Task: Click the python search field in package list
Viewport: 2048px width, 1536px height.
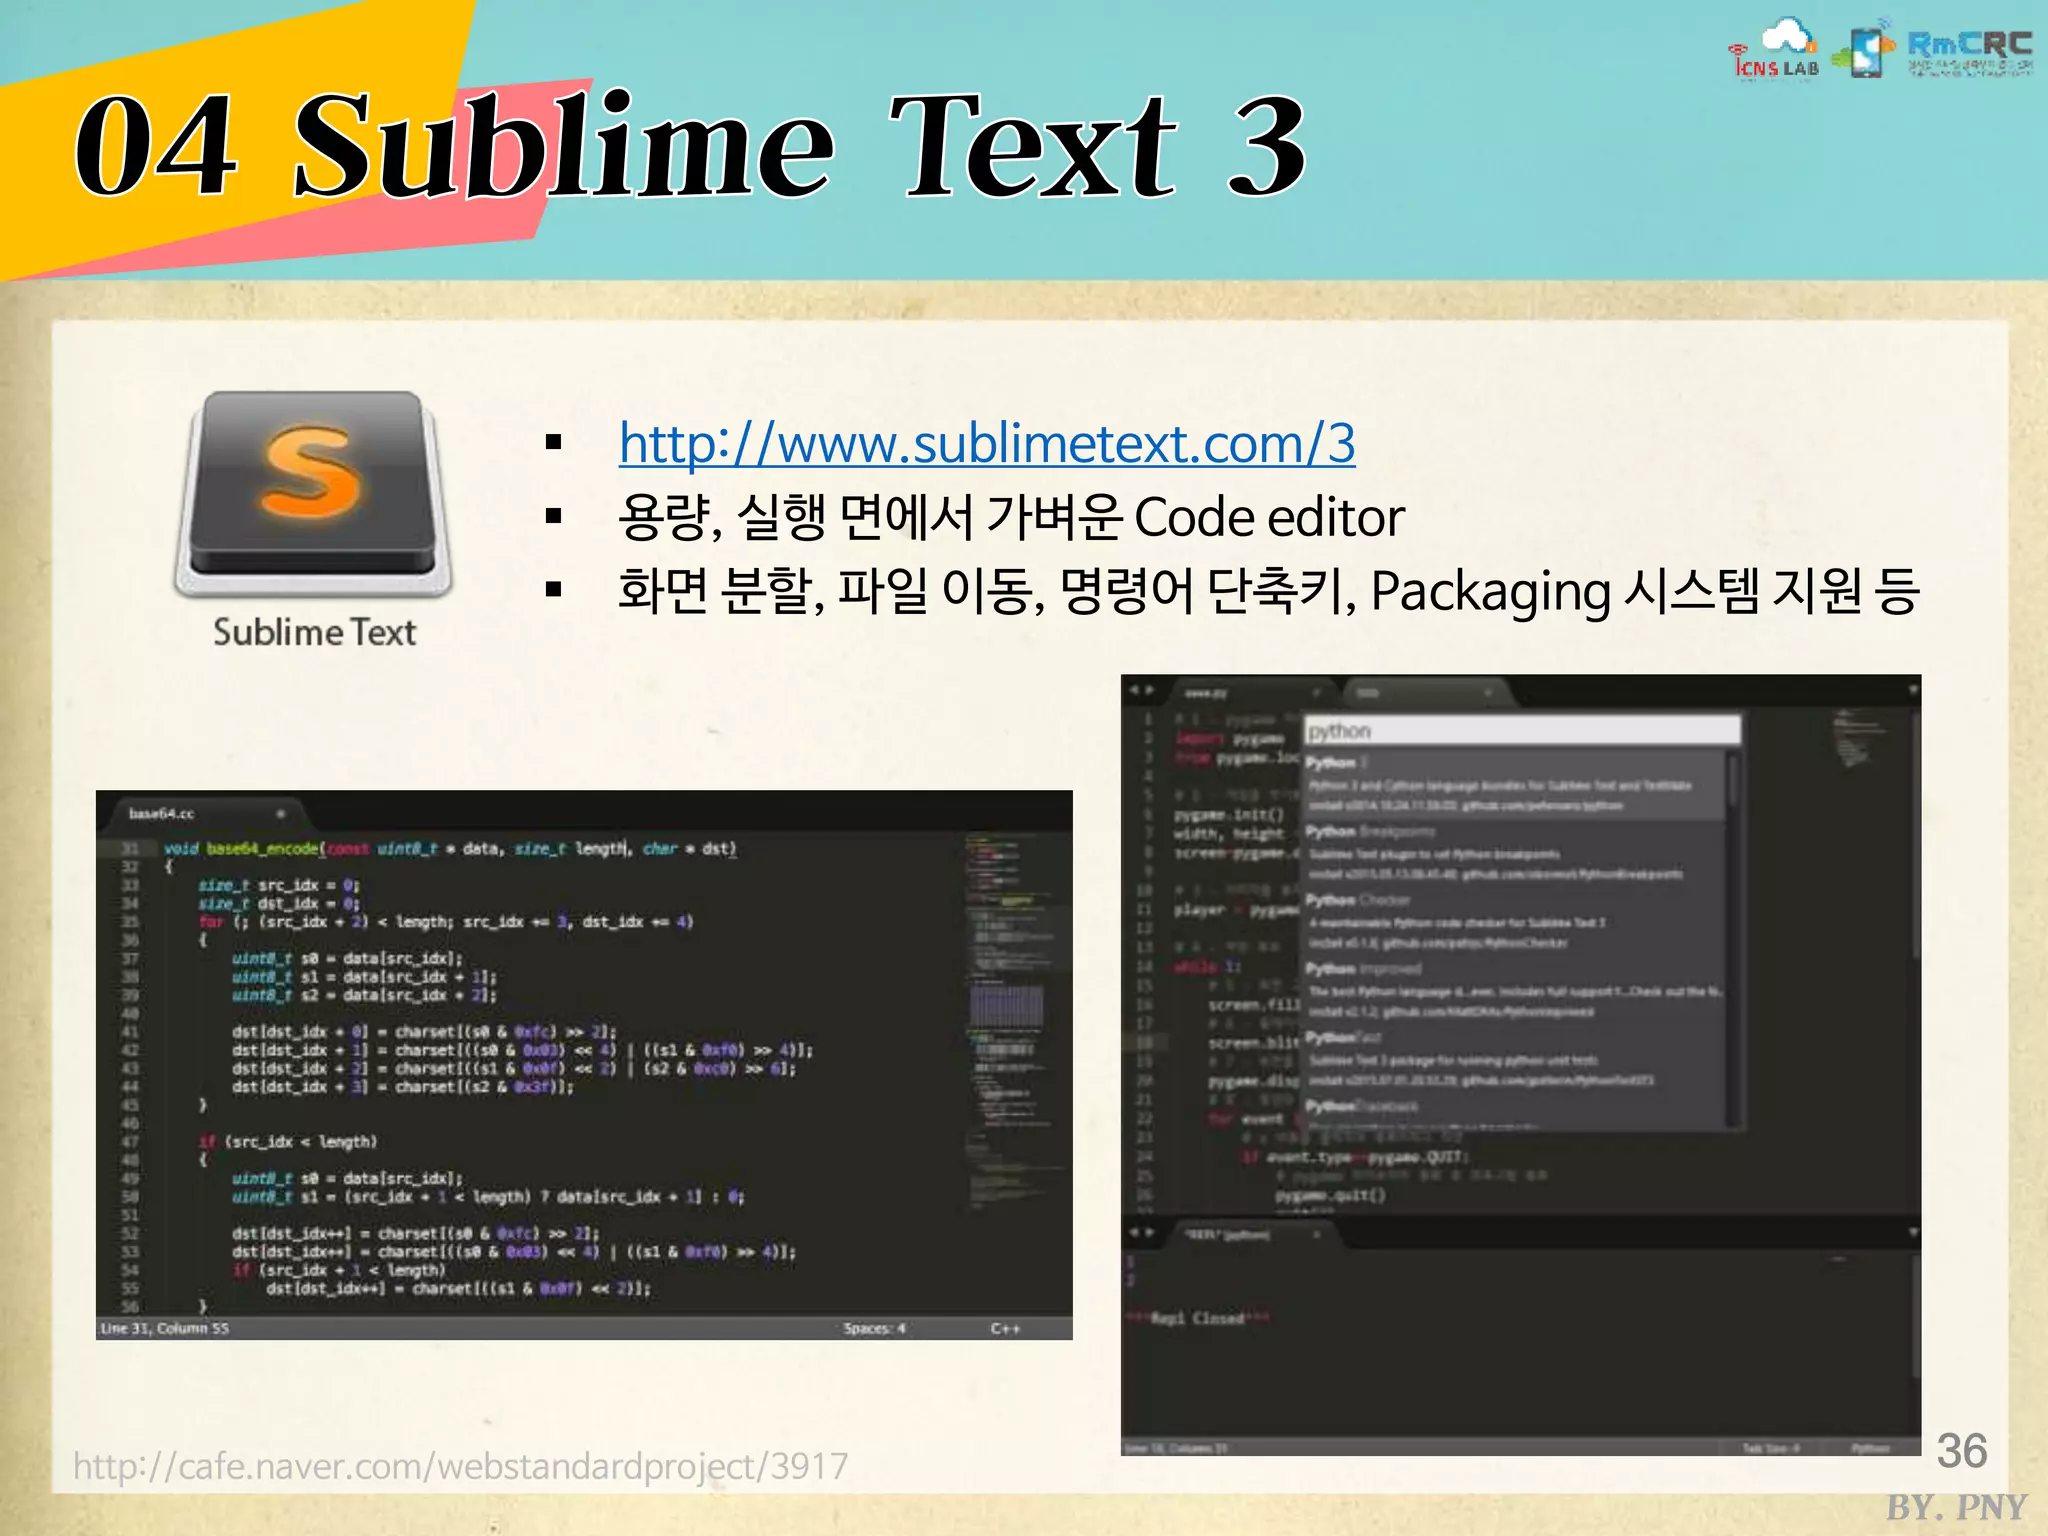Action: tap(1522, 731)
